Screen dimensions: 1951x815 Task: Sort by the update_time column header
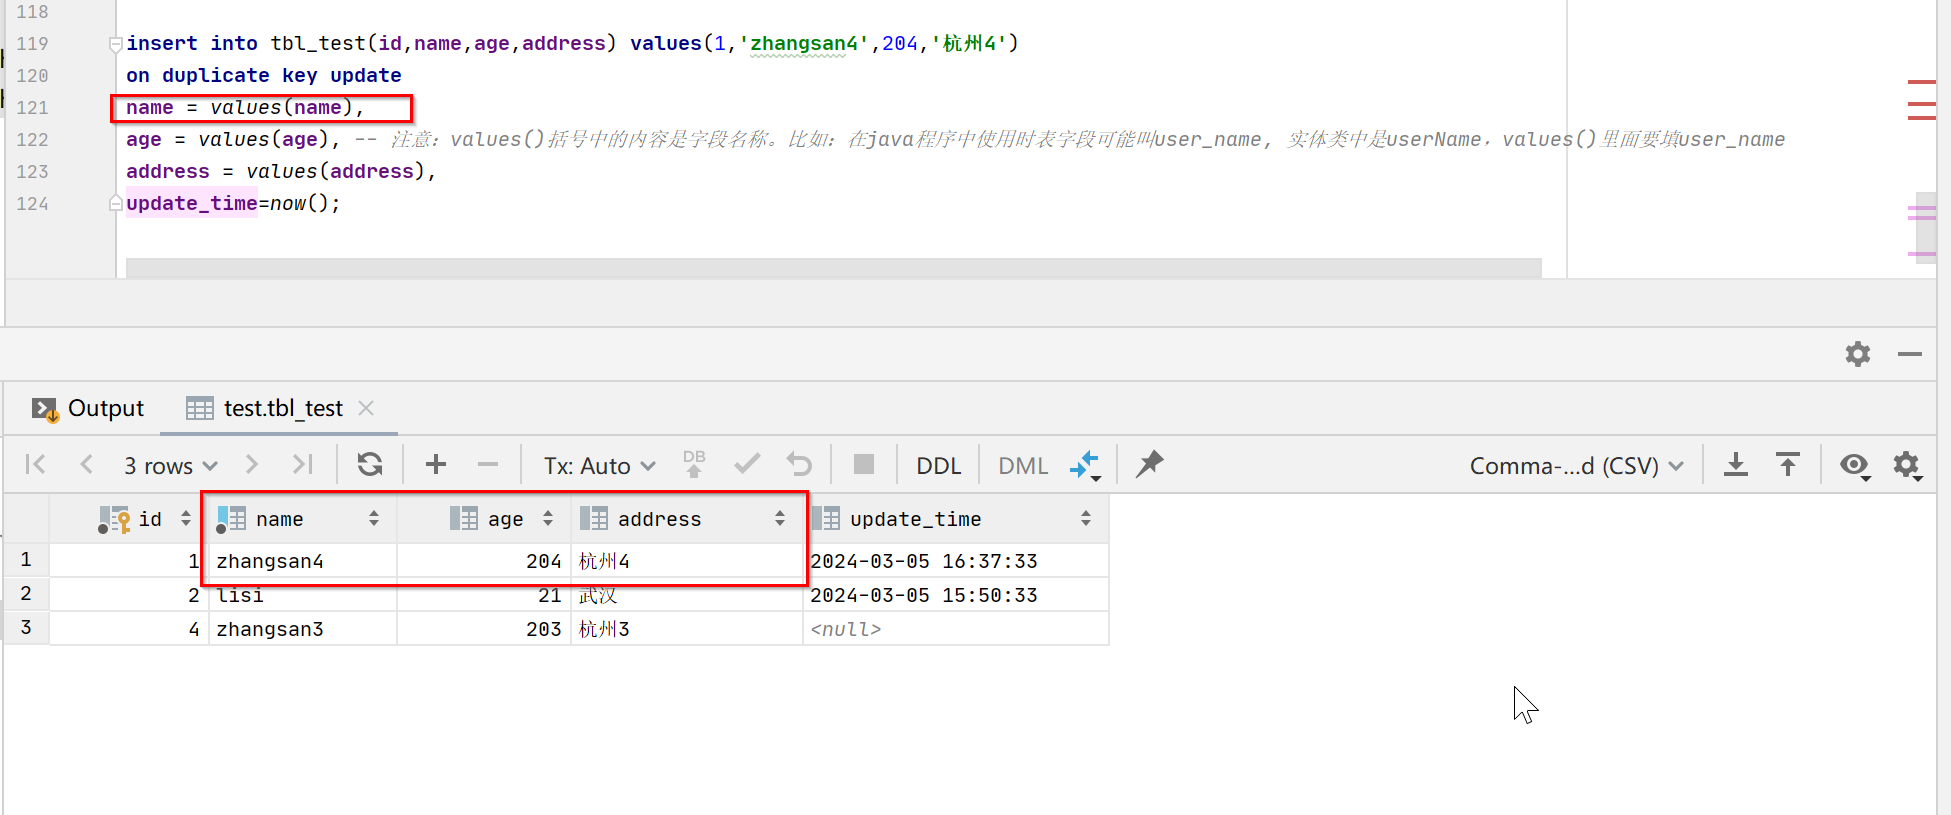(x=955, y=519)
